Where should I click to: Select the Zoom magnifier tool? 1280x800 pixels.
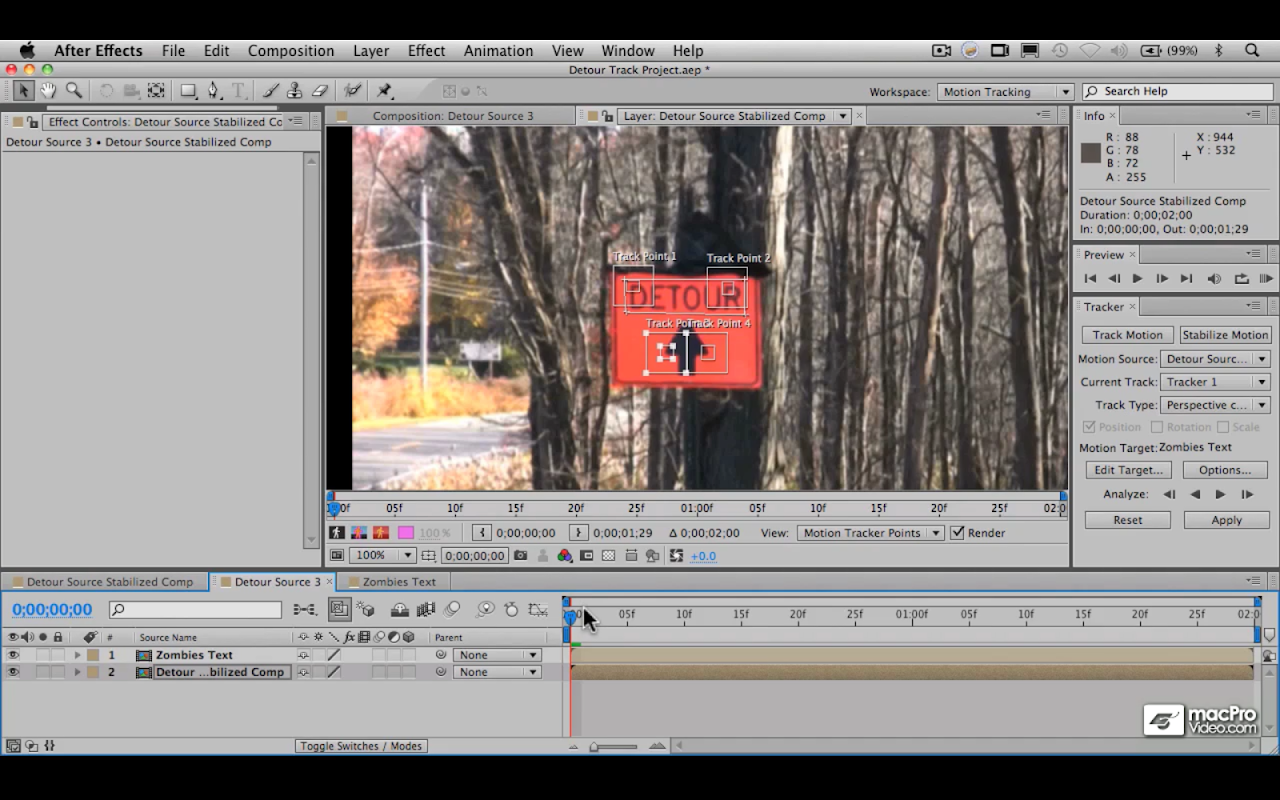[x=73, y=91]
